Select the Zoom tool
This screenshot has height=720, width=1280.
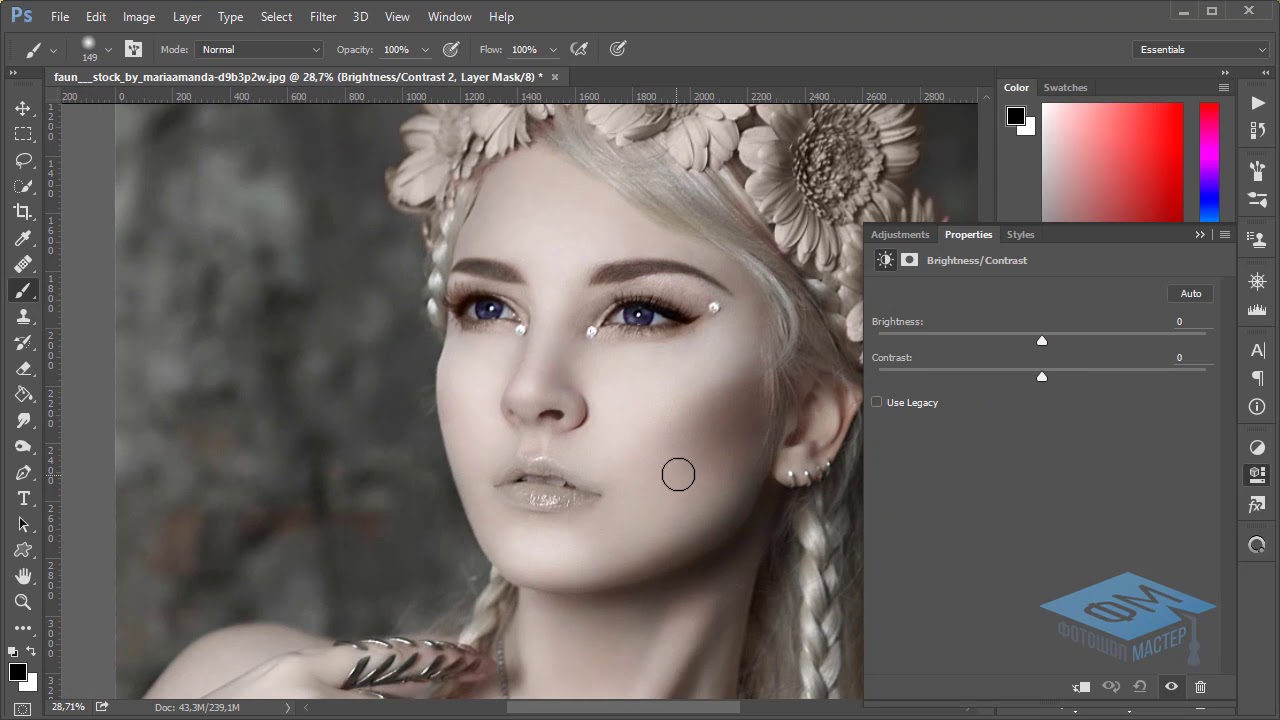click(x=23, y=602)
